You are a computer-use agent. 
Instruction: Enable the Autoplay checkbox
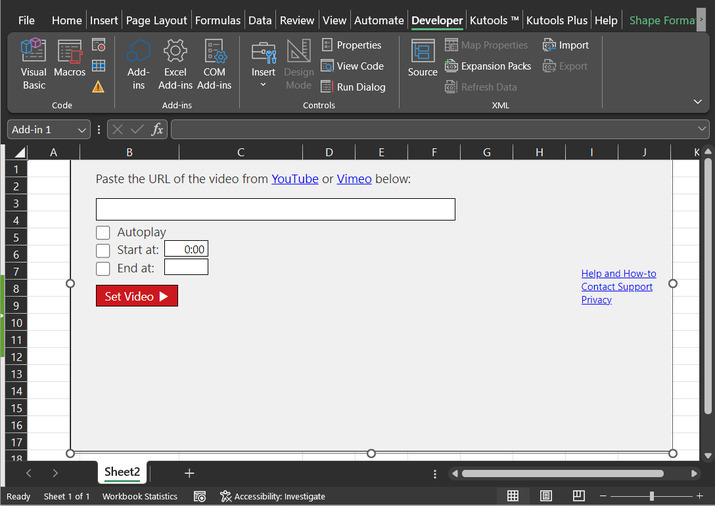pyautogui.click(x=103, y=233)
